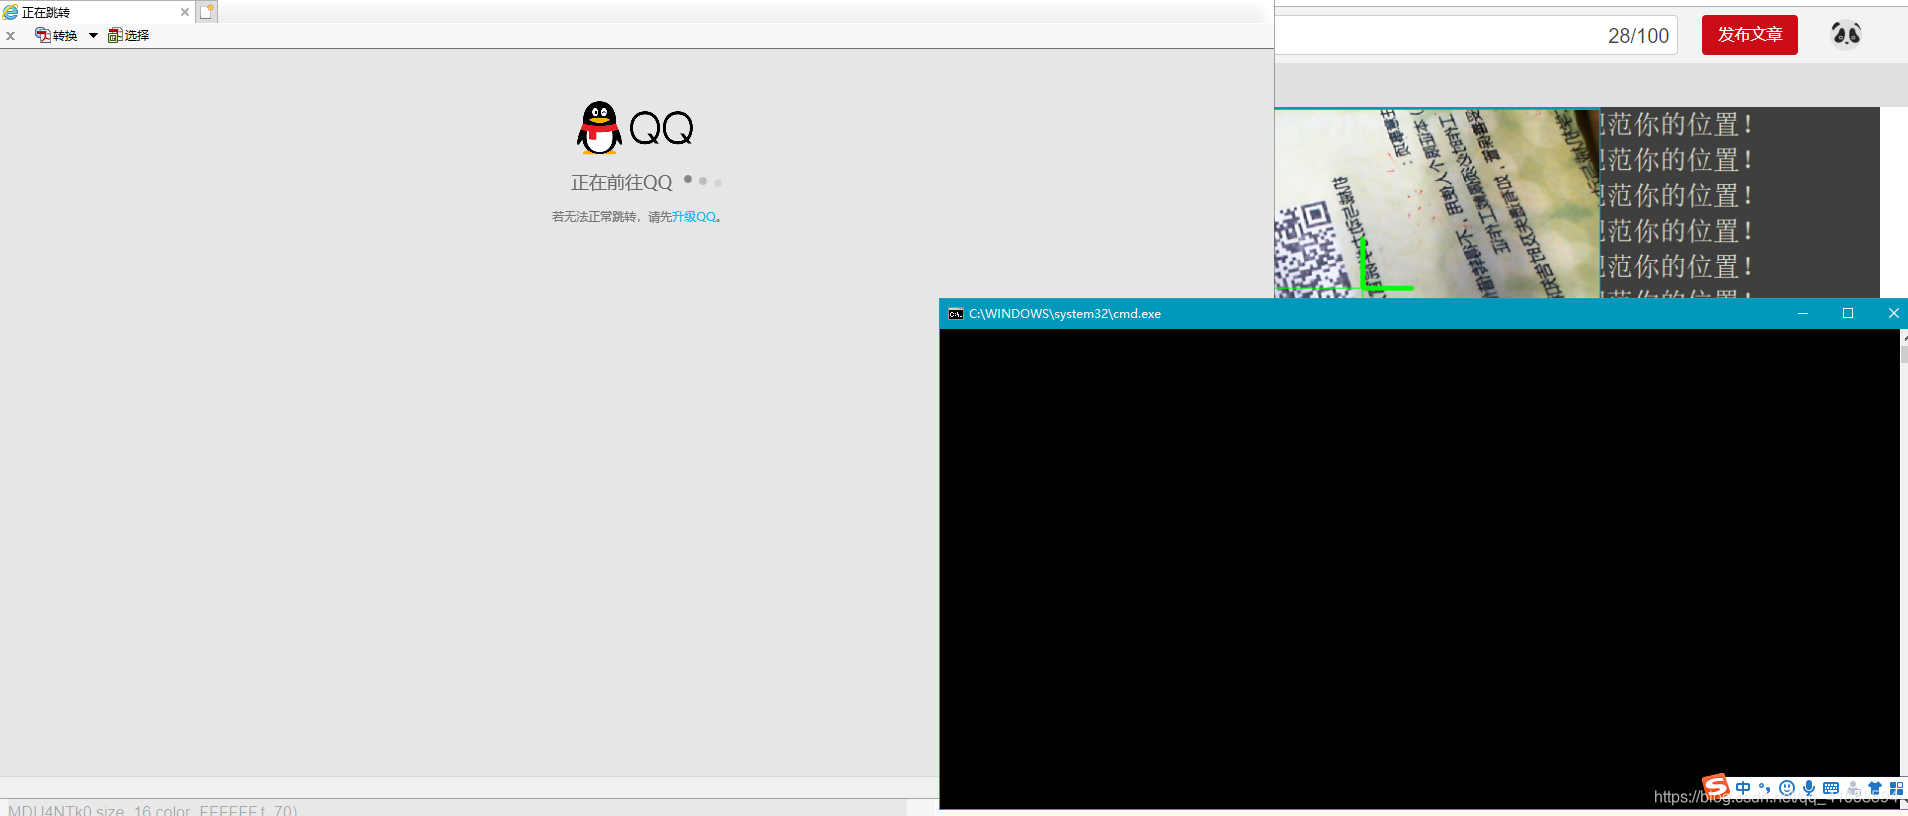Viewport: 1908px width, 816px height.
Task: Focus the article title field showing 28/100
Action: pos(1476,35)
